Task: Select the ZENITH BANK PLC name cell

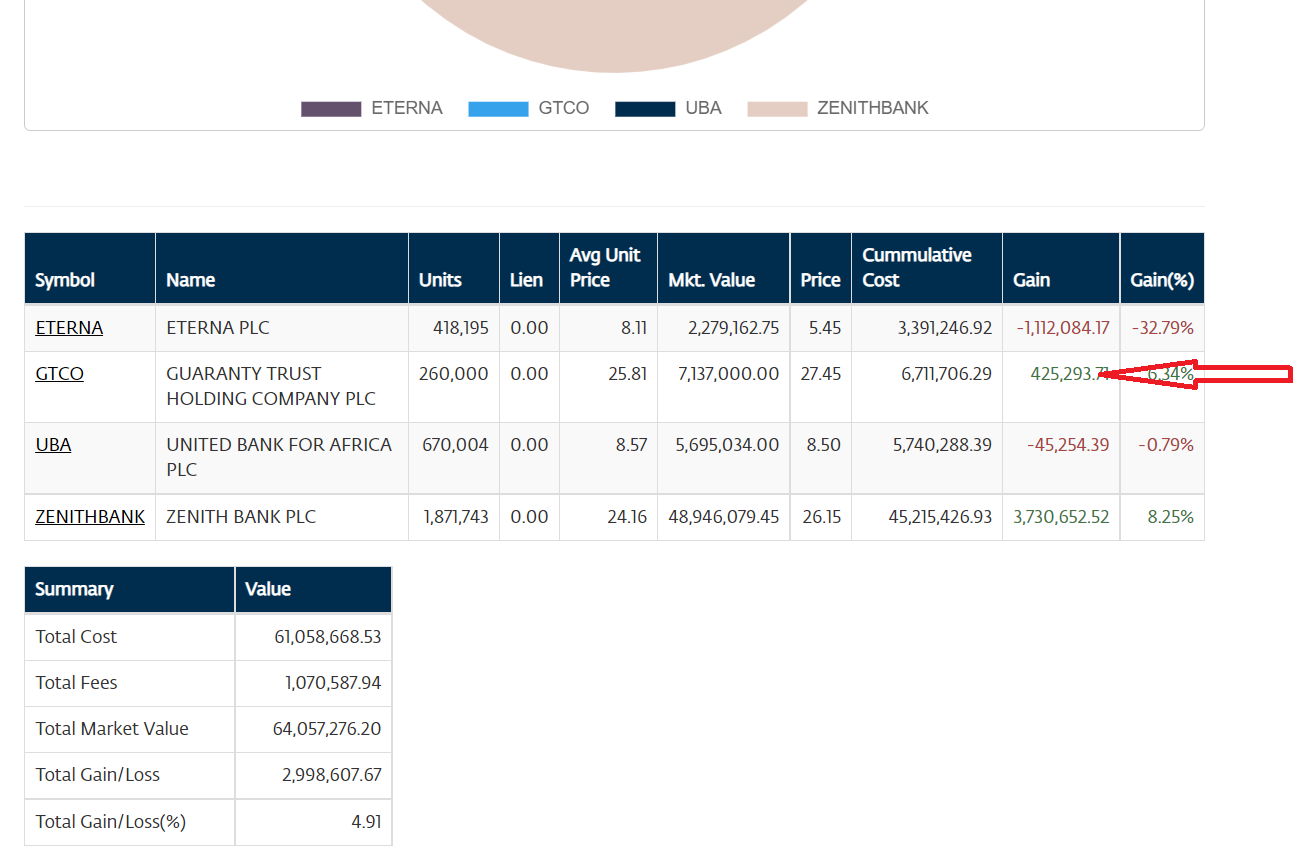Action: (282, 517)
